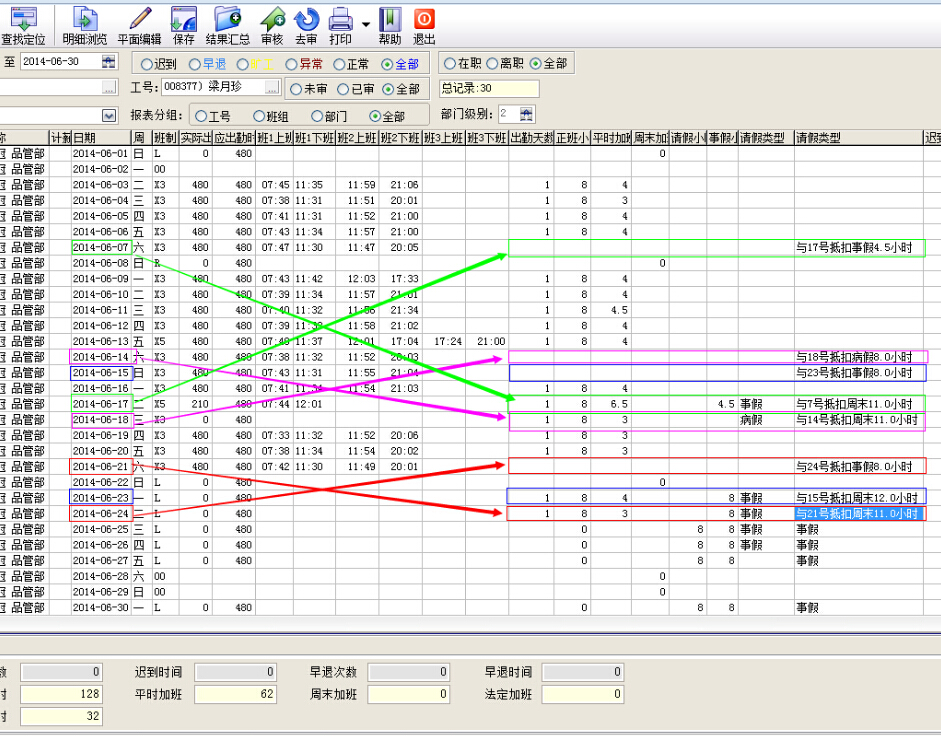Viewport: 941px width, 736px height.
Task: Click cell 与15号抵扣周末12.0小时
Action: pos(857,498)
